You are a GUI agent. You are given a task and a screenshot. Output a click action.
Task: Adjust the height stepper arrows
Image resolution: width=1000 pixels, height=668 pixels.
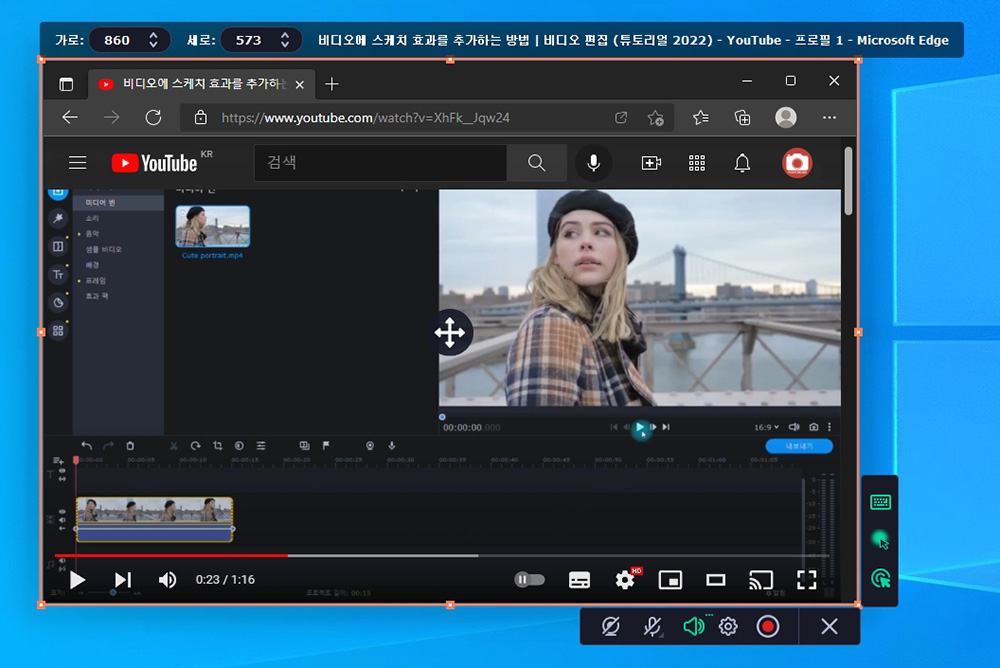[285, 40]
